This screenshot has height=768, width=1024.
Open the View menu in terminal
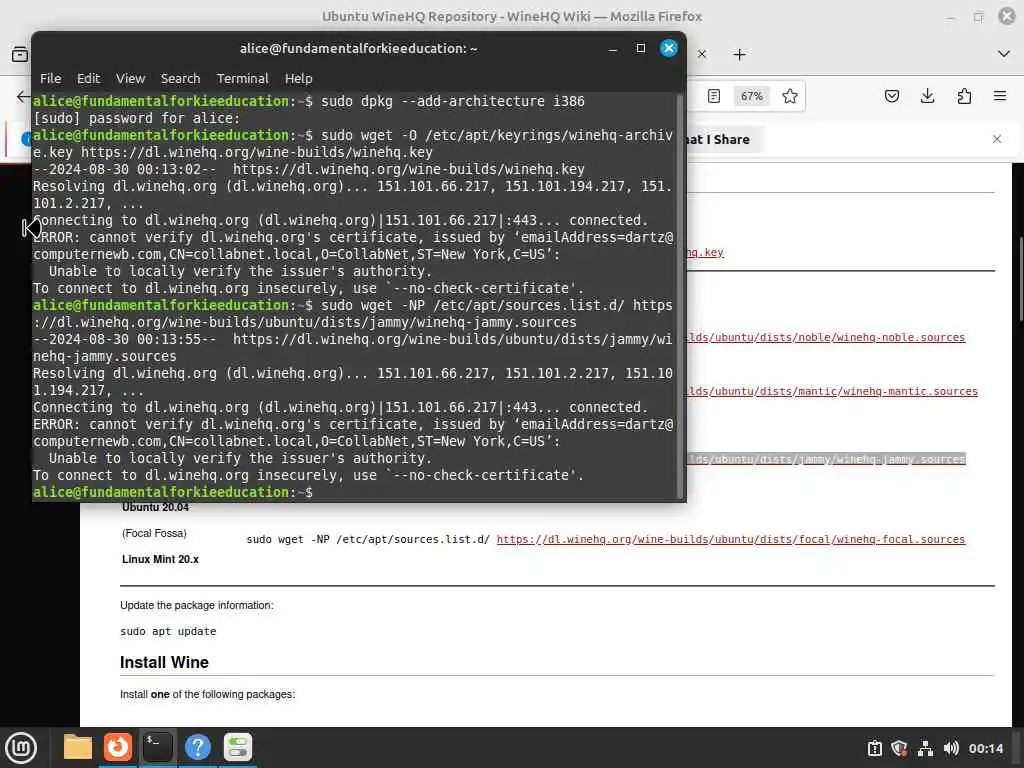pos(131,78)
